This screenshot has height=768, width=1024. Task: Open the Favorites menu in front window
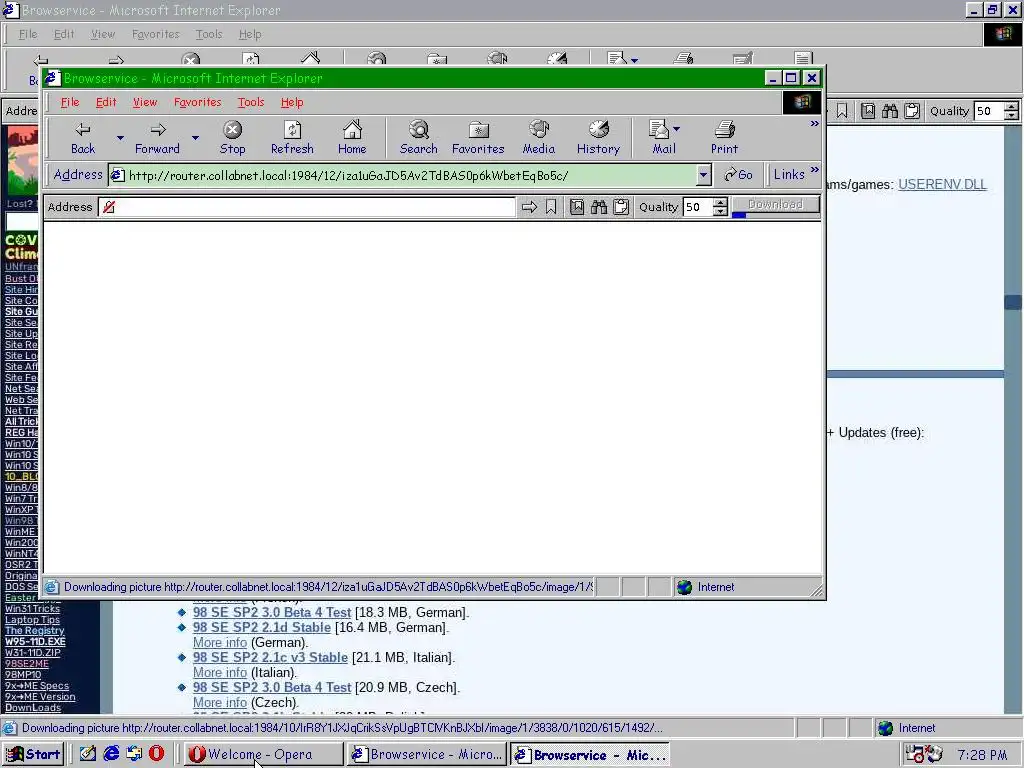tap(197, 102)
